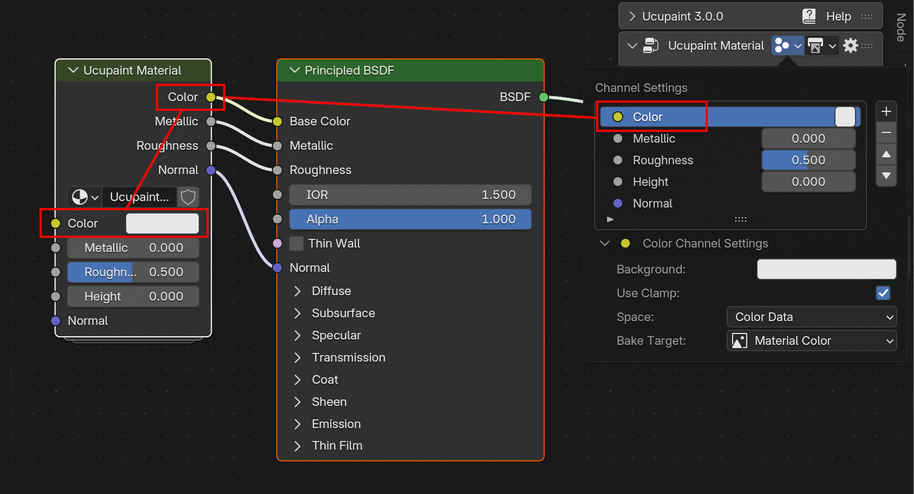This screenshot has width=914, height=494.
Task: Open the Ucupaint settings gear icon
Action: (850, 45)
